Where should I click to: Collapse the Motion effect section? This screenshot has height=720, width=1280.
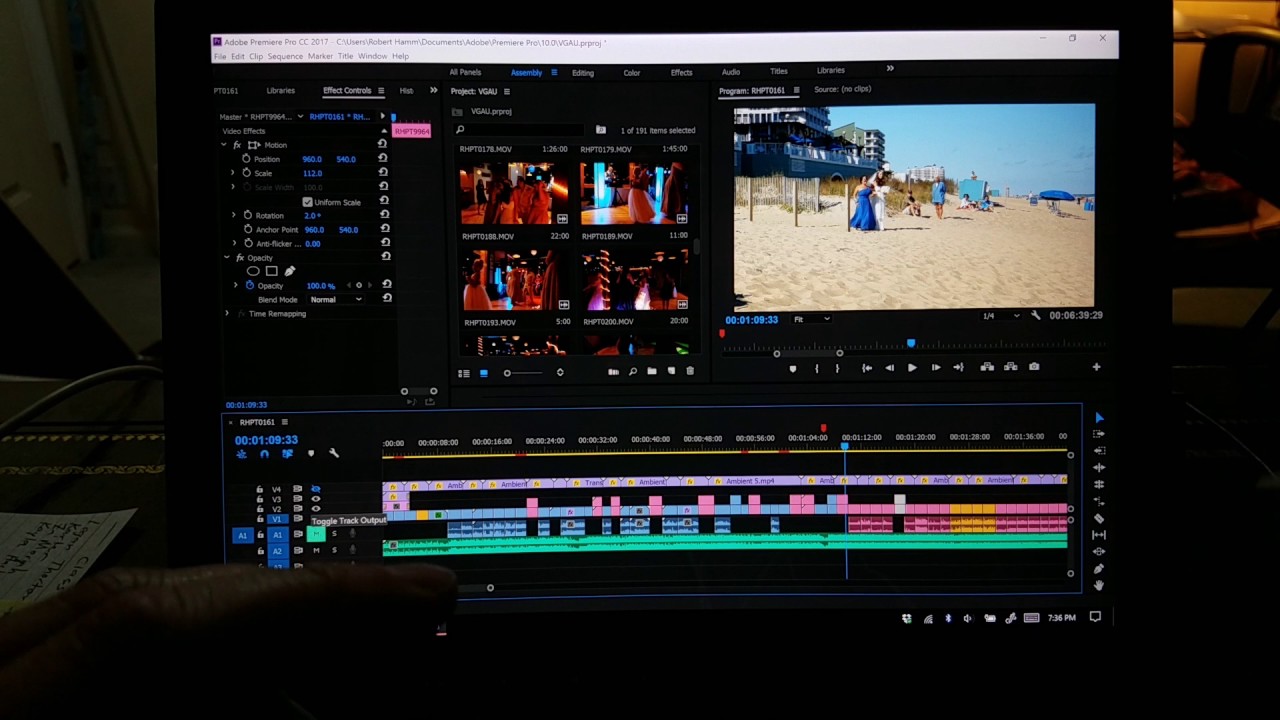224,145
